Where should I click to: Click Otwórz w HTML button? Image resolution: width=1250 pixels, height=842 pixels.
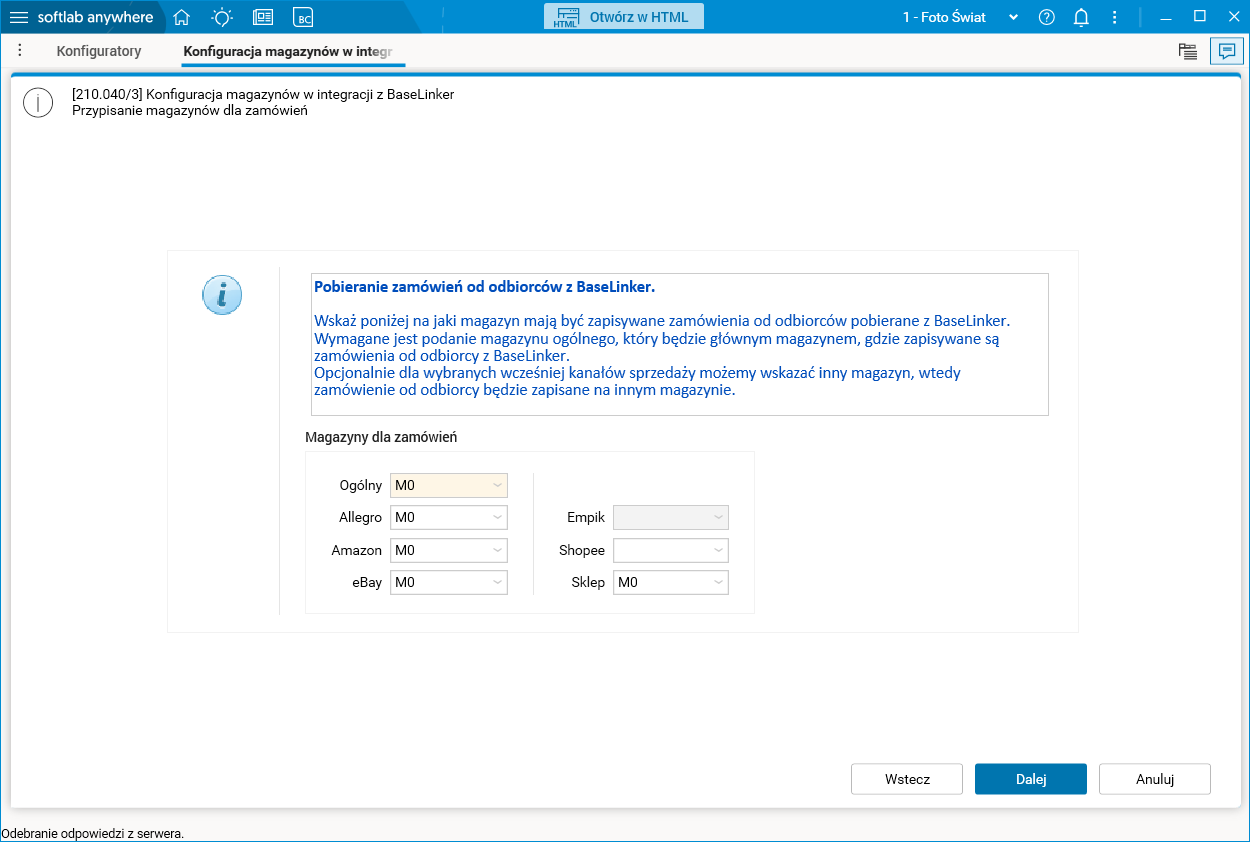[x=624, y=17]
